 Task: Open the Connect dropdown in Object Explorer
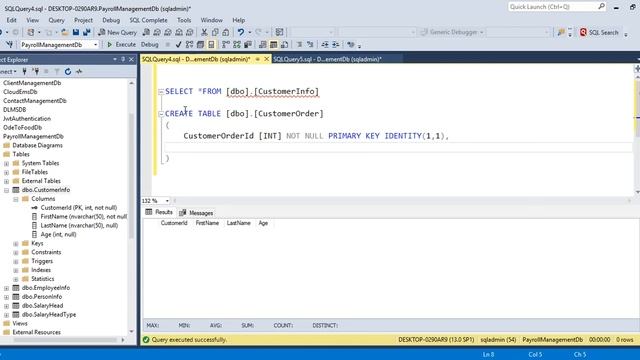[x=8, y=71]
